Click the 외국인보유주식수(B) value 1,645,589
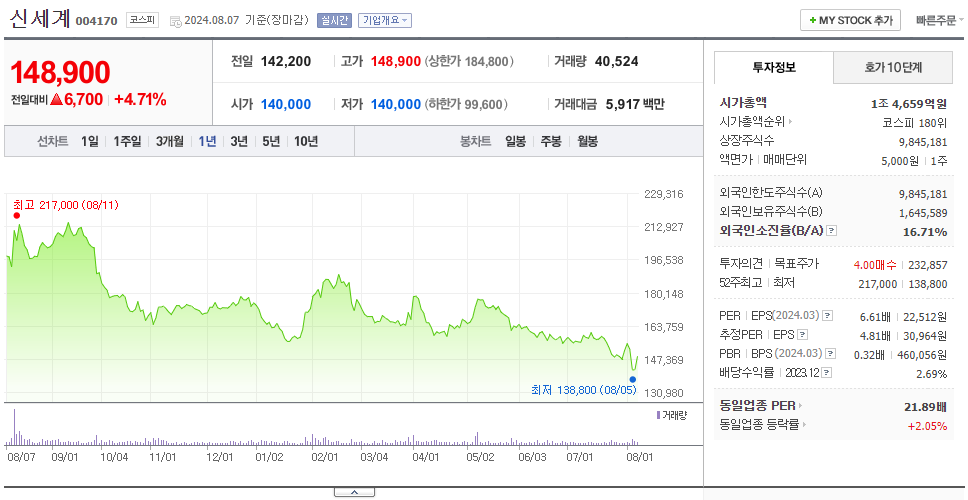The height and width of the screenshot is (500, 968). point(923,212)
